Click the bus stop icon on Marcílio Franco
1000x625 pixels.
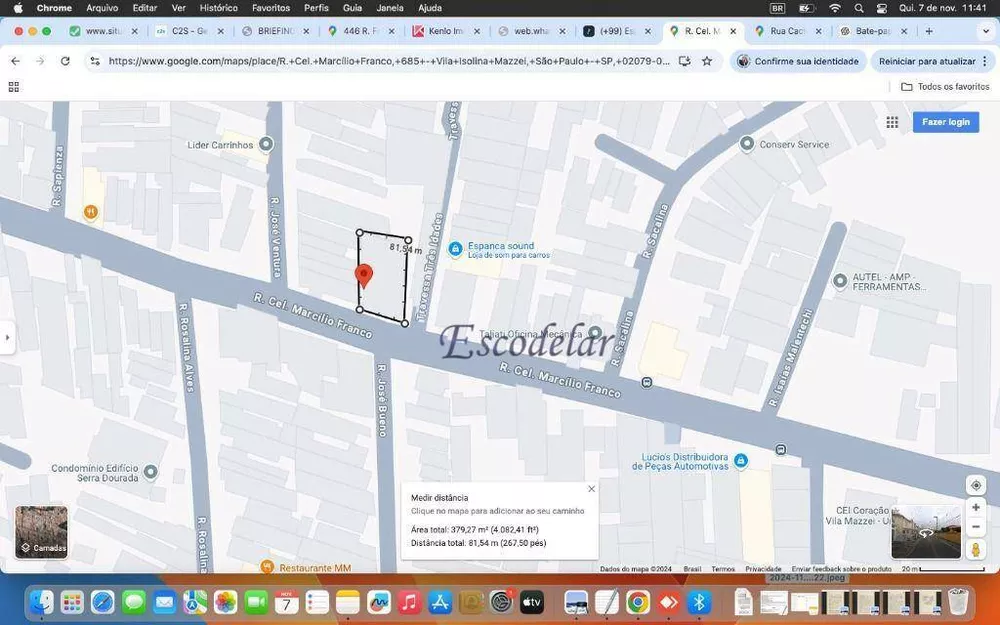click(647, 383)
